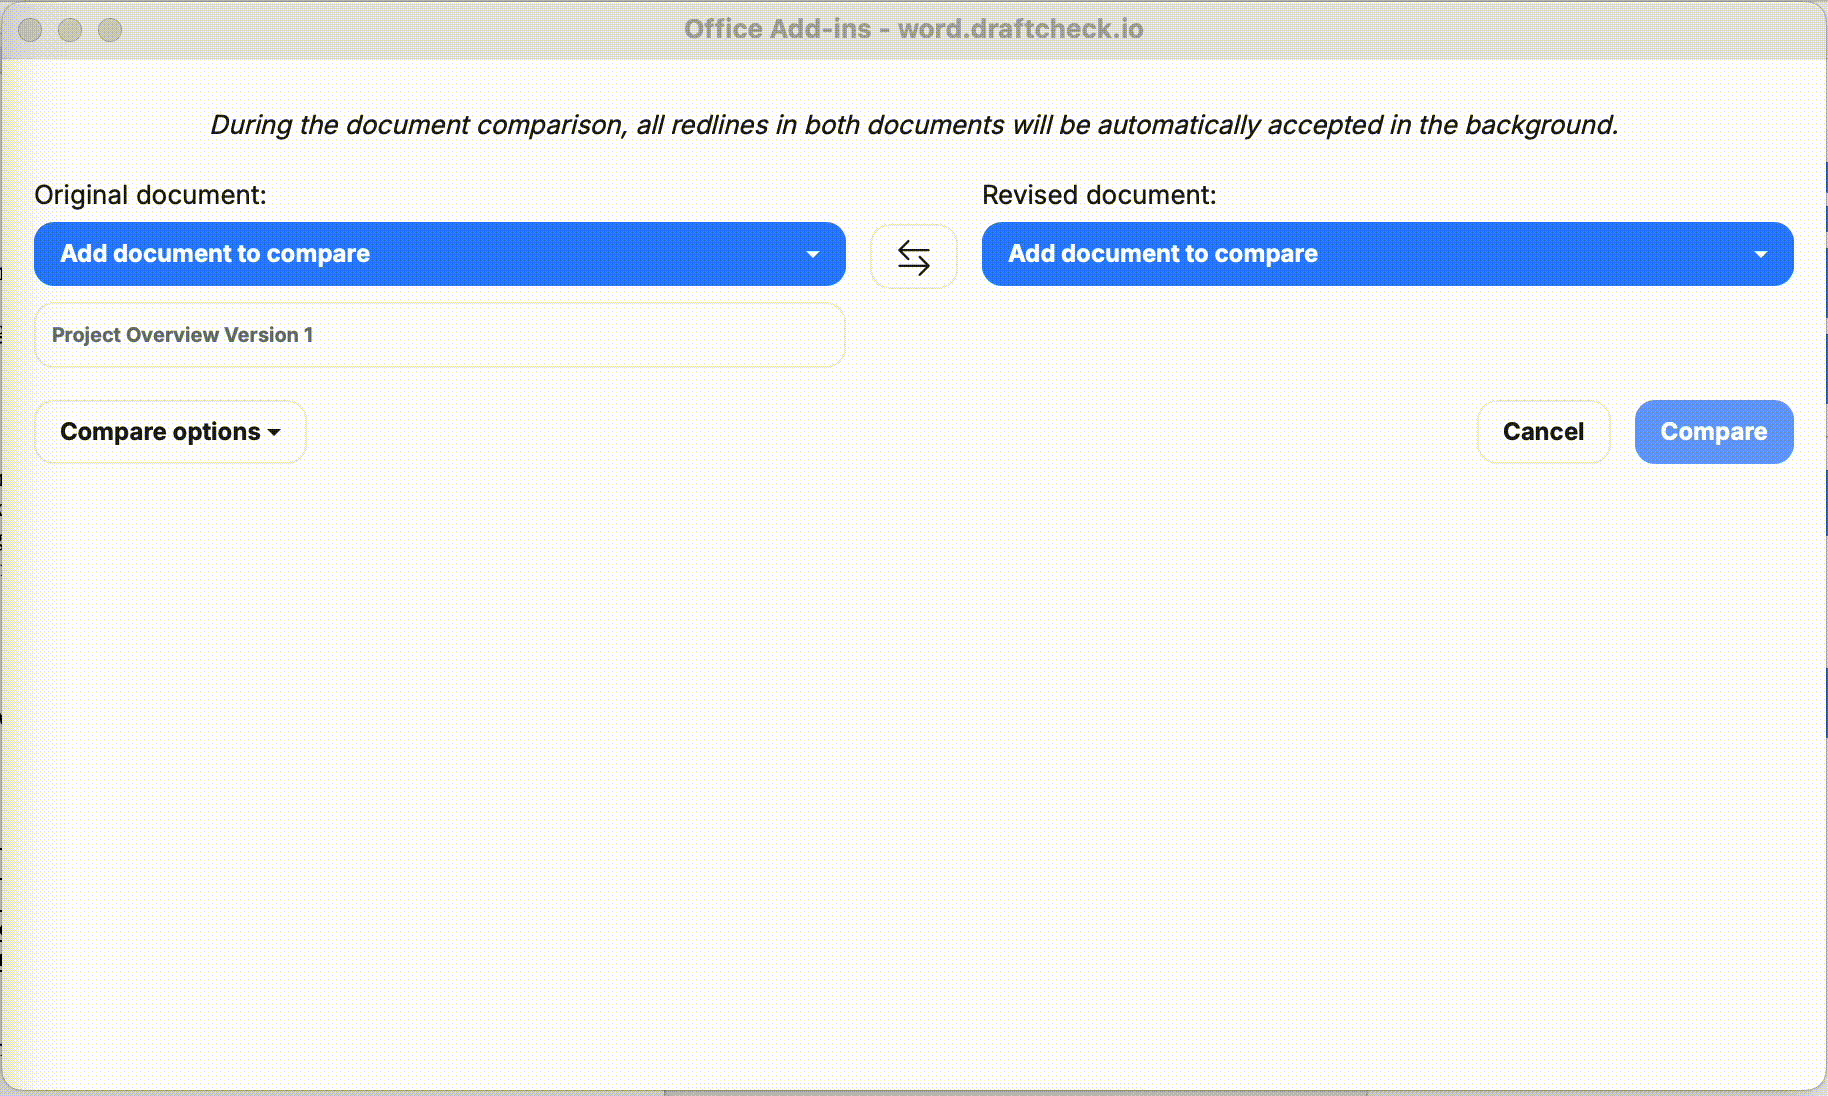Viewport: 1828px width, 1096px height.
Task: Click the 'Add document to compare' text under Revised document
Action: coord(1162,254)
